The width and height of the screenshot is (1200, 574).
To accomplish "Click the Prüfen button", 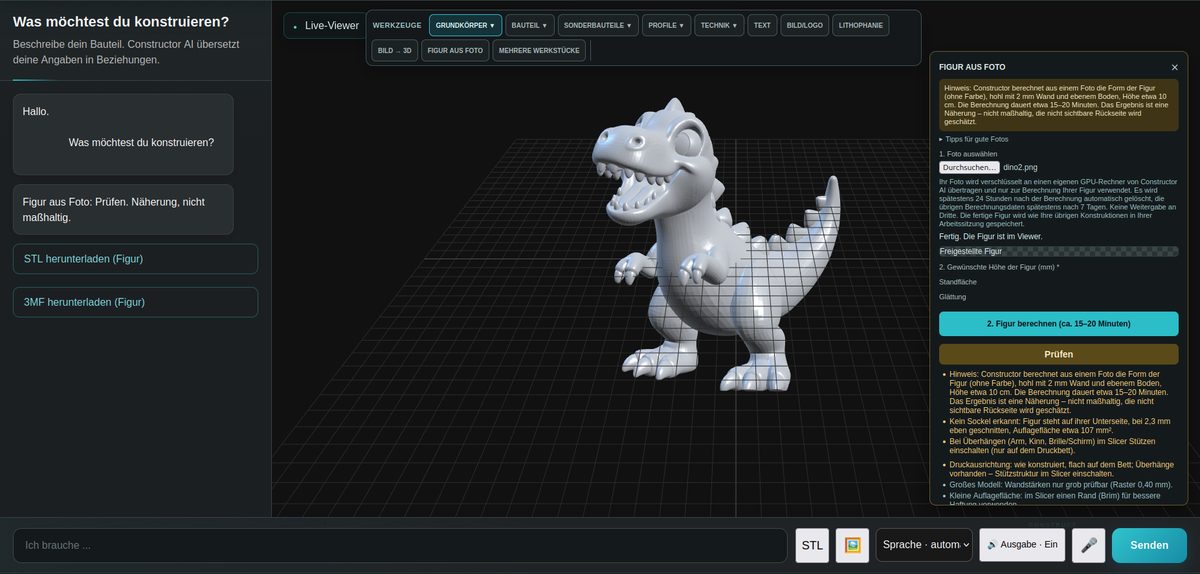I will point(1058,354).
